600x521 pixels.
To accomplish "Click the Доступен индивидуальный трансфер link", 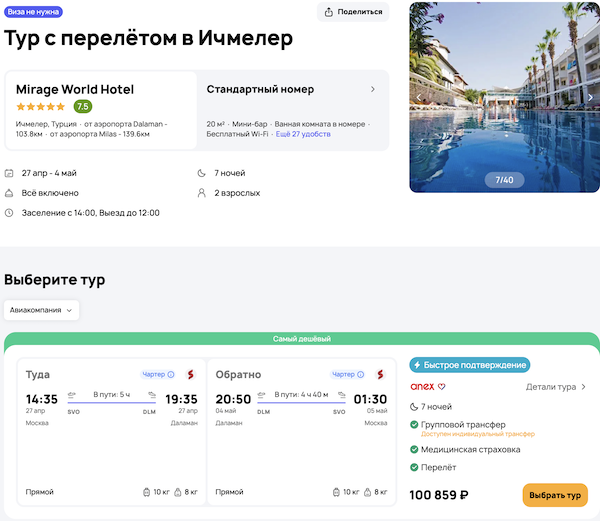I will coord(477,435).
